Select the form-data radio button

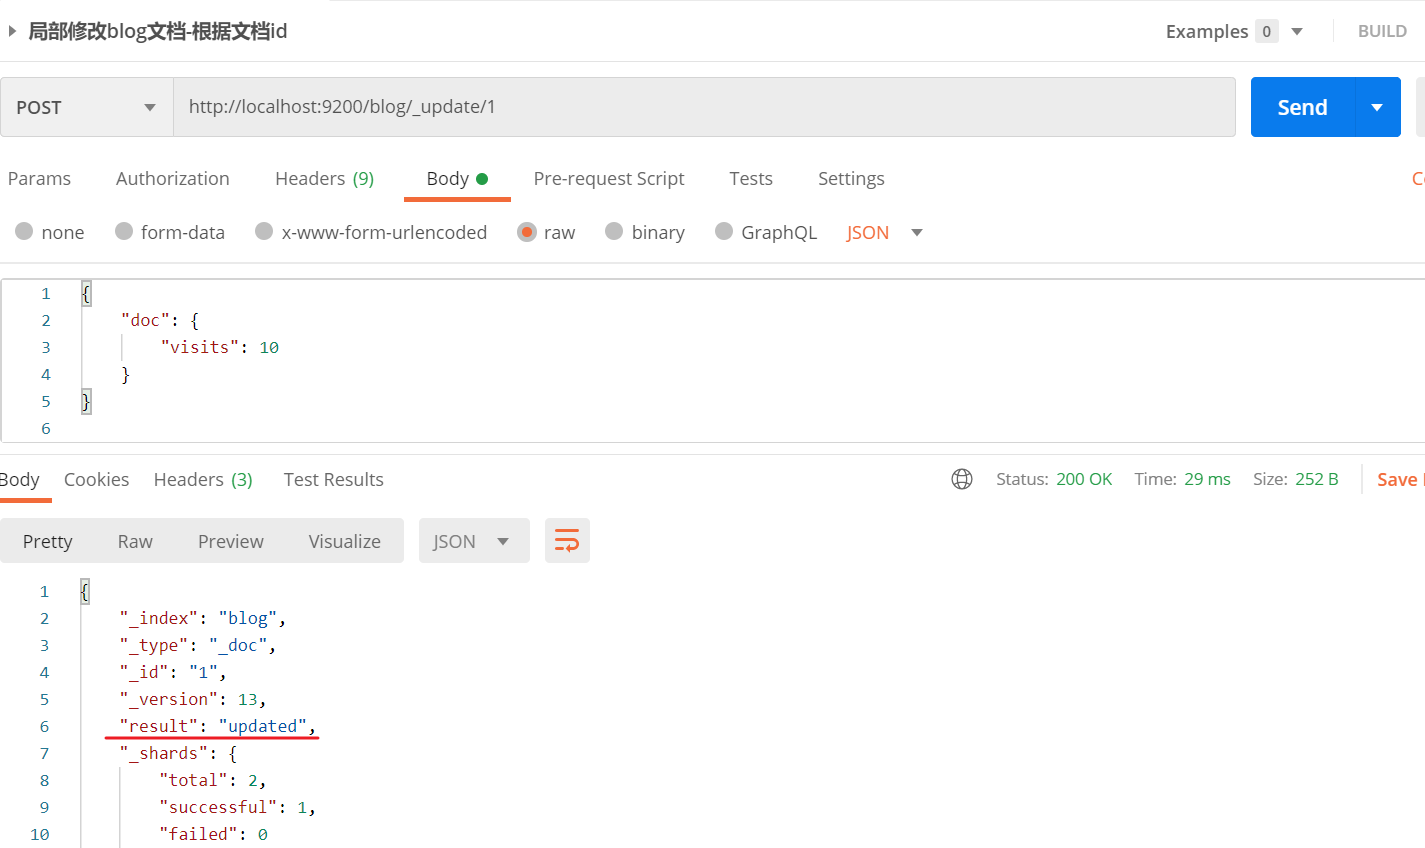pos(124,231)
